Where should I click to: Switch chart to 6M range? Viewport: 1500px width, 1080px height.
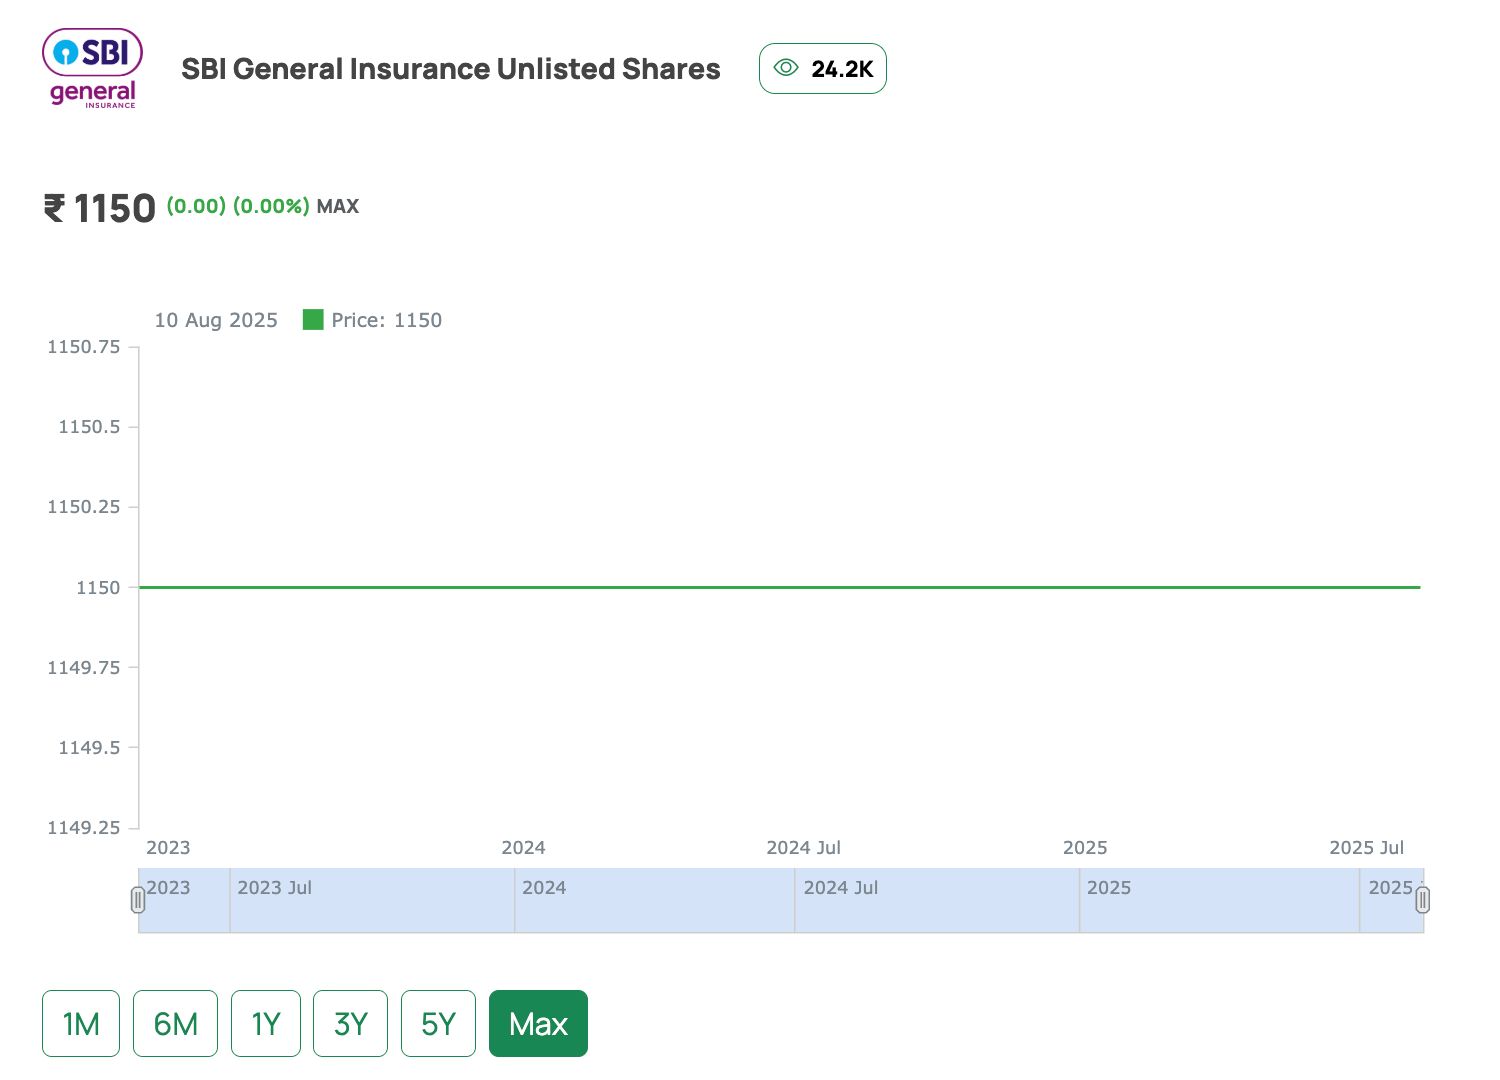coord(175,1023)
